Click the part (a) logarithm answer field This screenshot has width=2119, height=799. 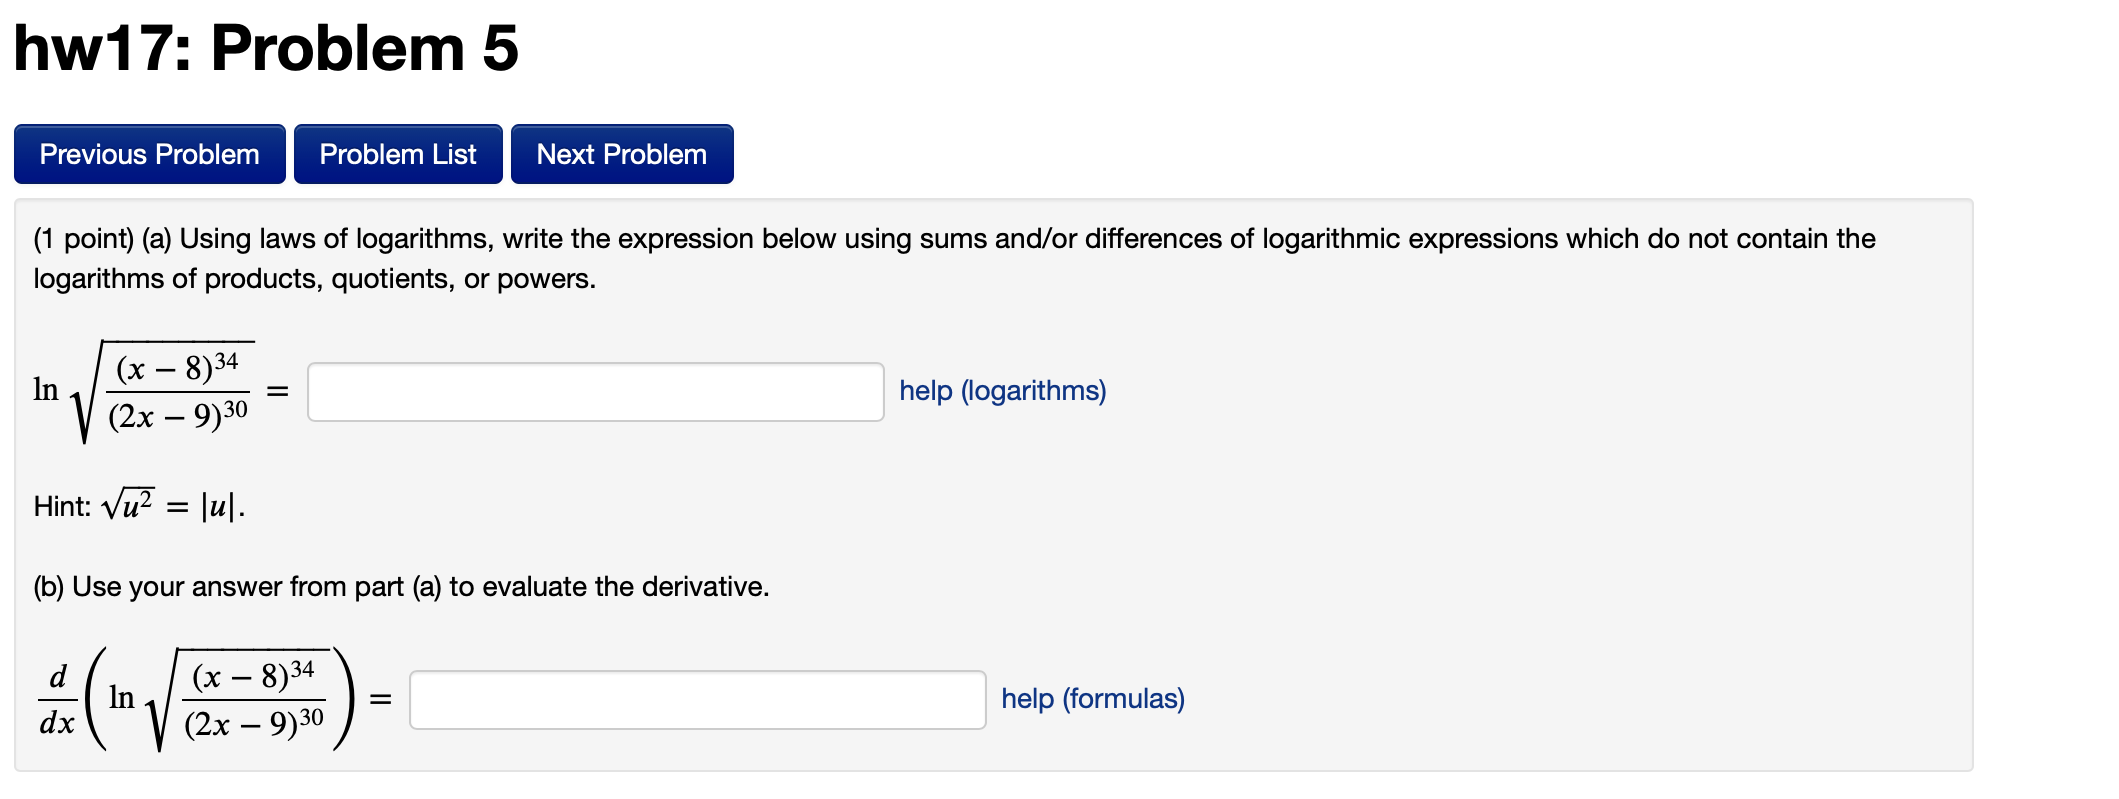point(596,392)
